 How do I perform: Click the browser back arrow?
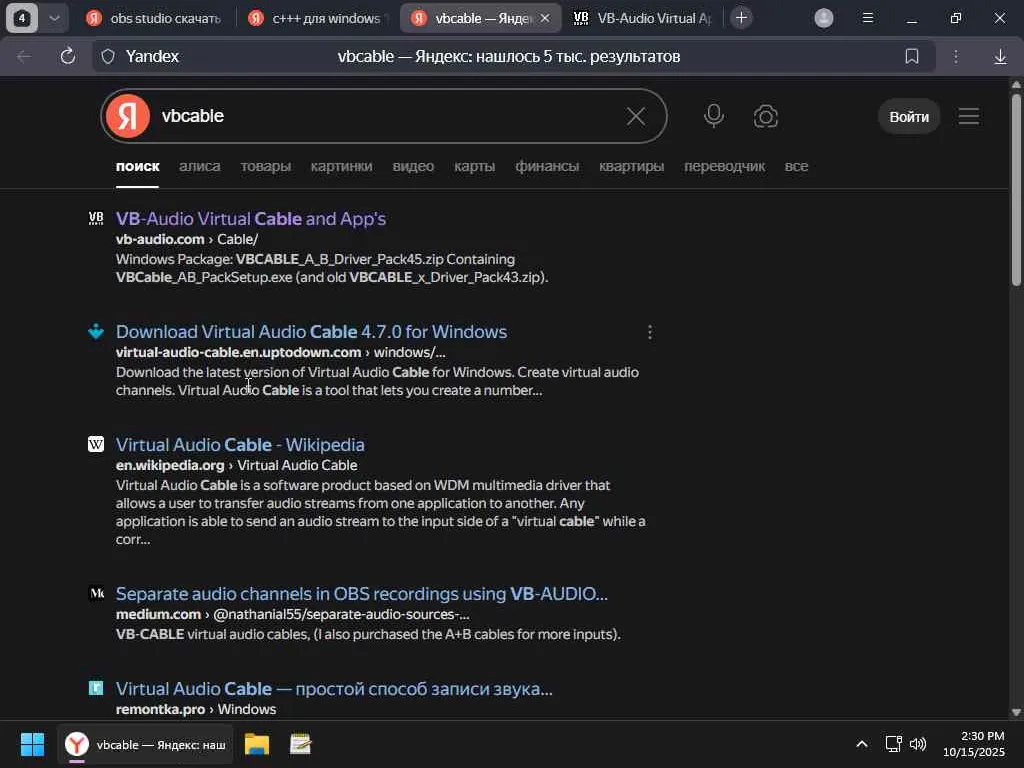click(24, 57)
